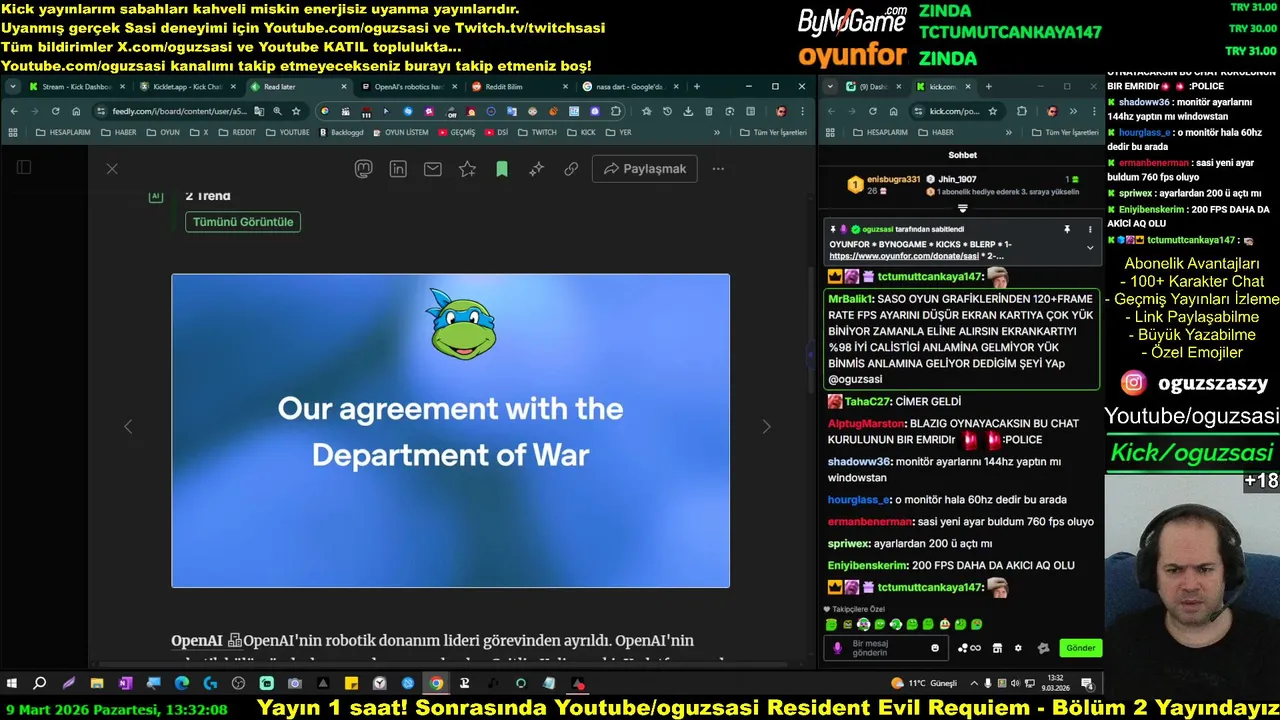Viewport: 1280px width, 720px height.
Task: Open notification center in taskbar
Action: pyautogui.click(x=1087, y=684)
